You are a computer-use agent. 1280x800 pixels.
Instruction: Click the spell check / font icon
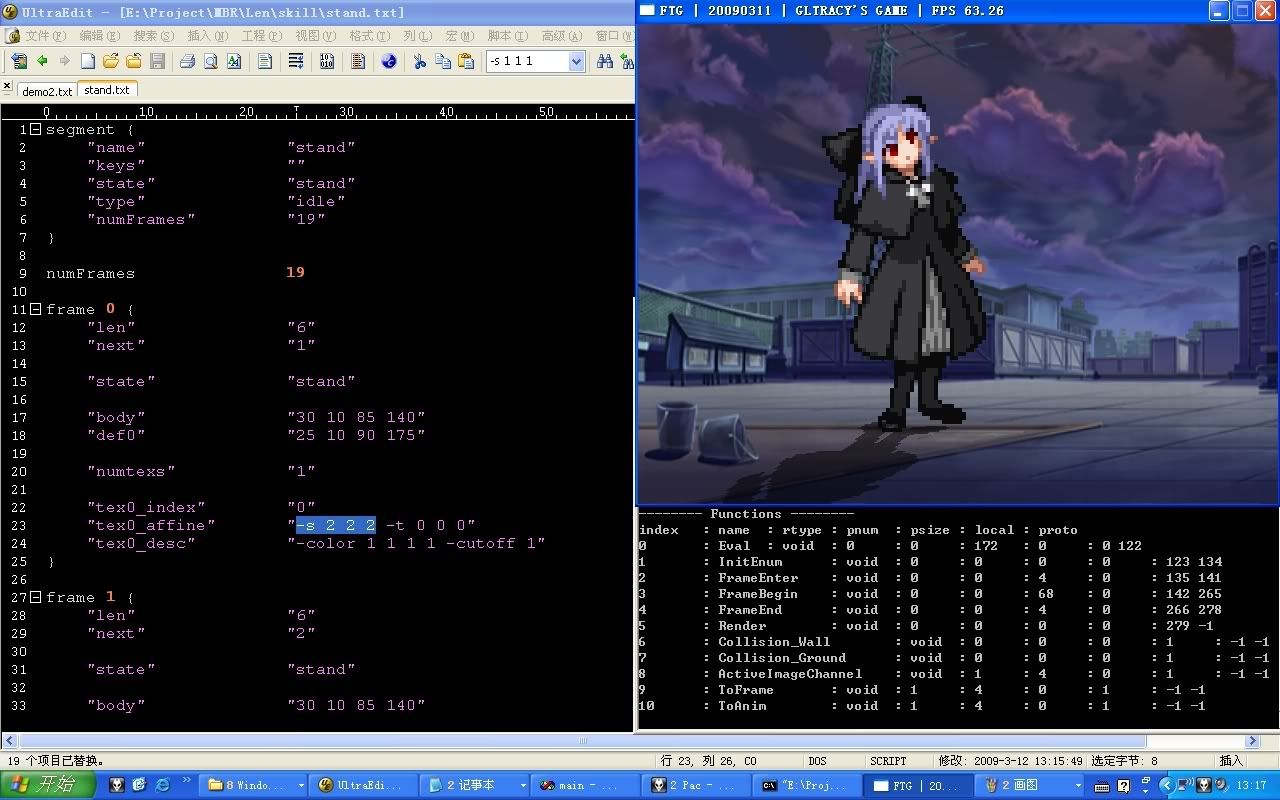point(233,61)
